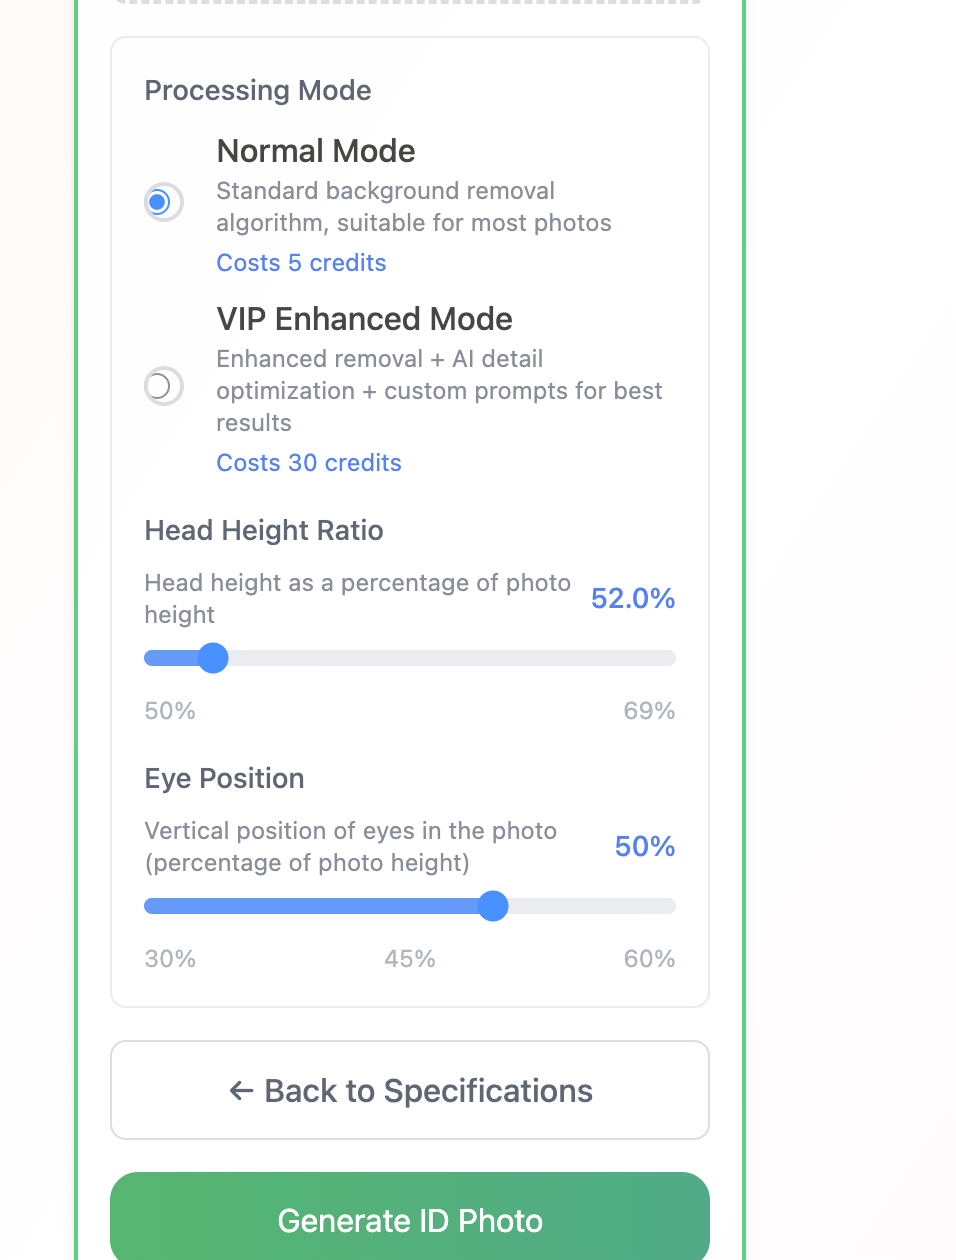Screen dimensions: 956x1260
Task: Click the 50% eye position value
Action: [x=644, y=846]
